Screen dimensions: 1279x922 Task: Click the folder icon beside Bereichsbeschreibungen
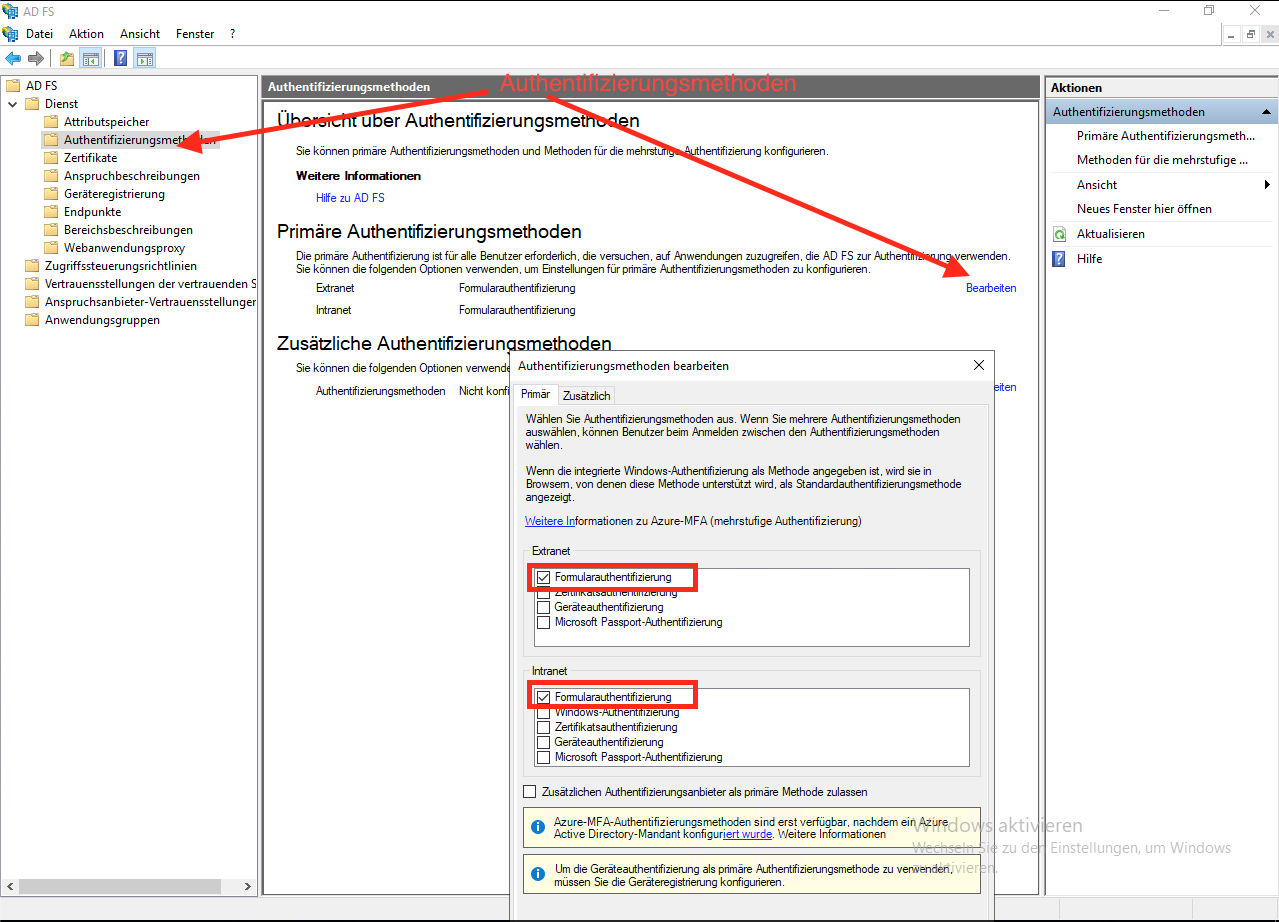click(x=51, y=230)
